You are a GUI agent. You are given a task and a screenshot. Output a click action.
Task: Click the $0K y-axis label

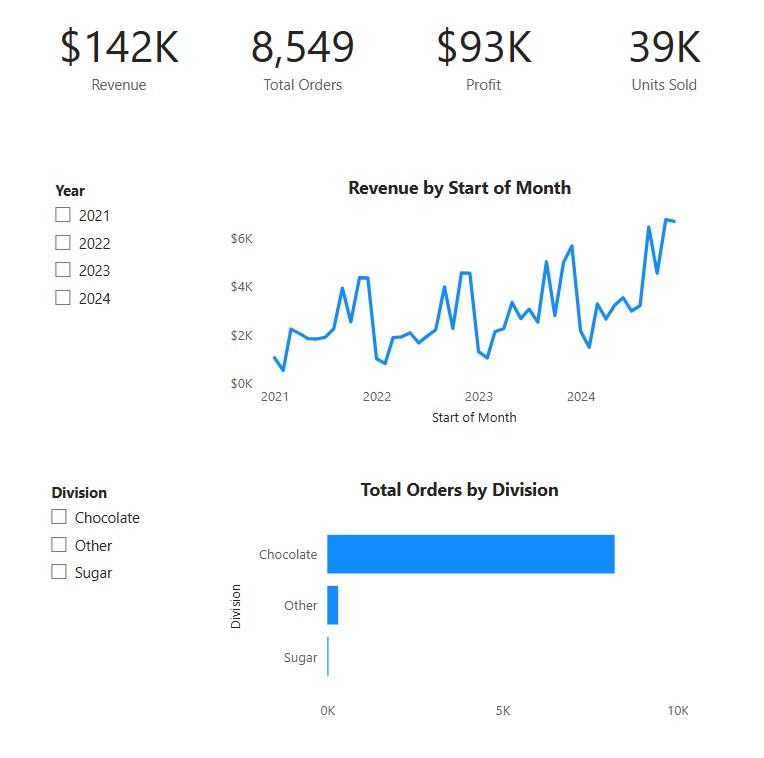242,384
